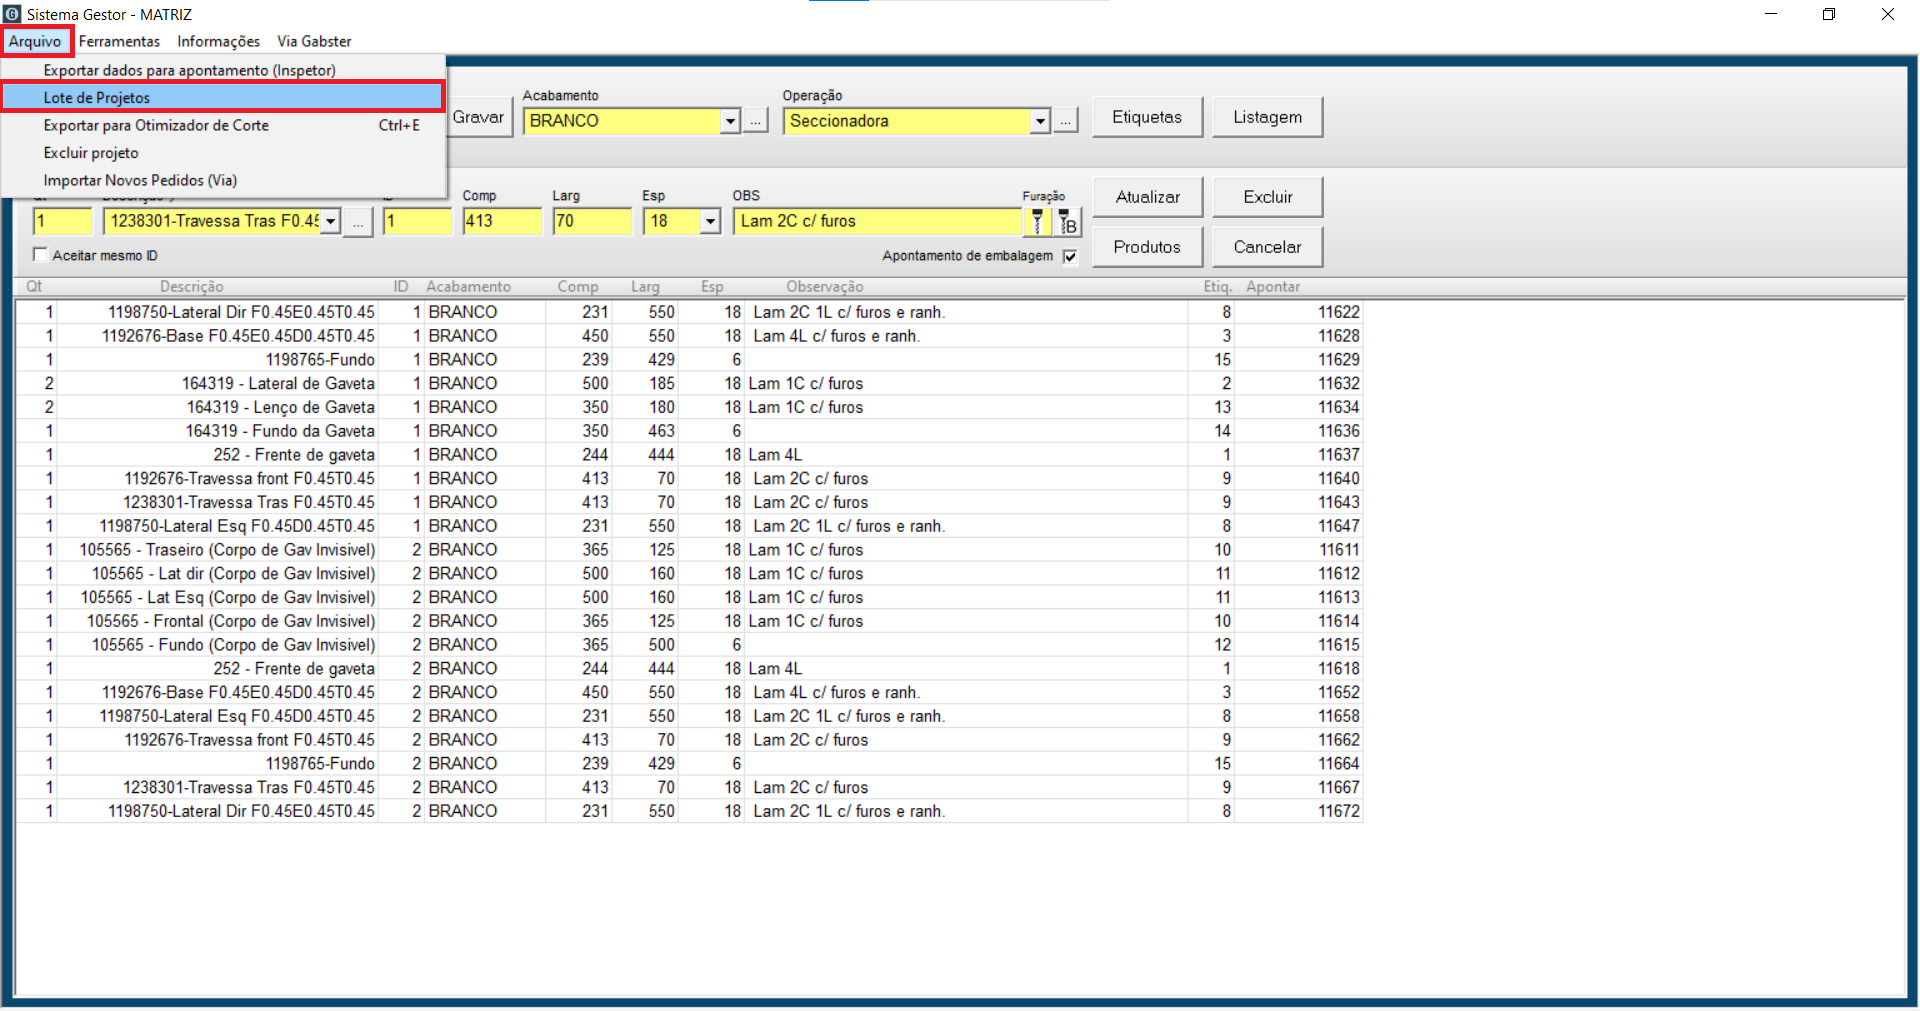Click the Furação drill B icon

(1068, 222)
